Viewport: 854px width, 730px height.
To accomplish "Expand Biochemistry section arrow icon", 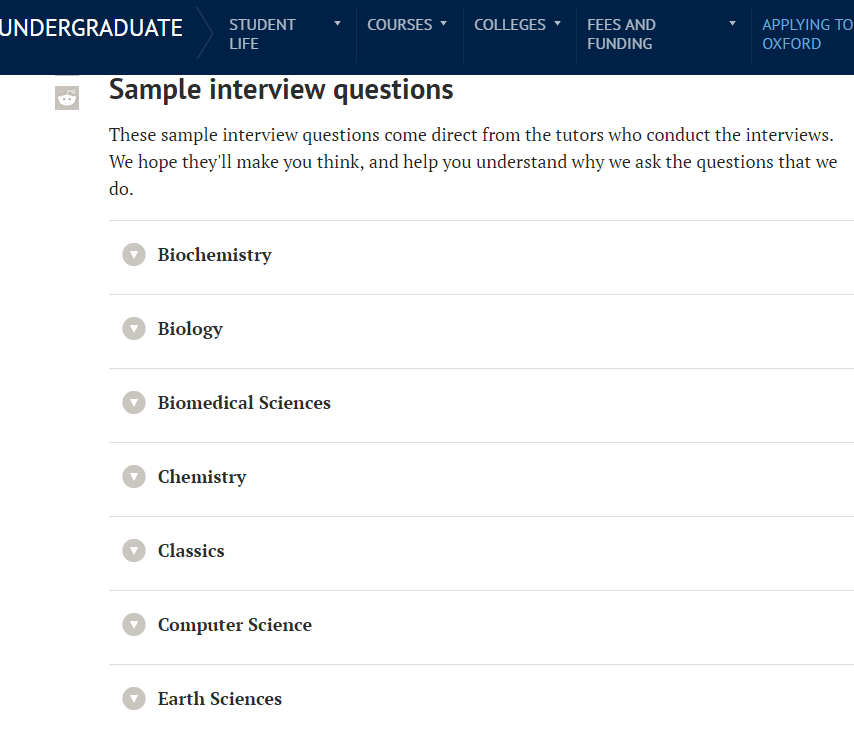I will tap(134, 254).
